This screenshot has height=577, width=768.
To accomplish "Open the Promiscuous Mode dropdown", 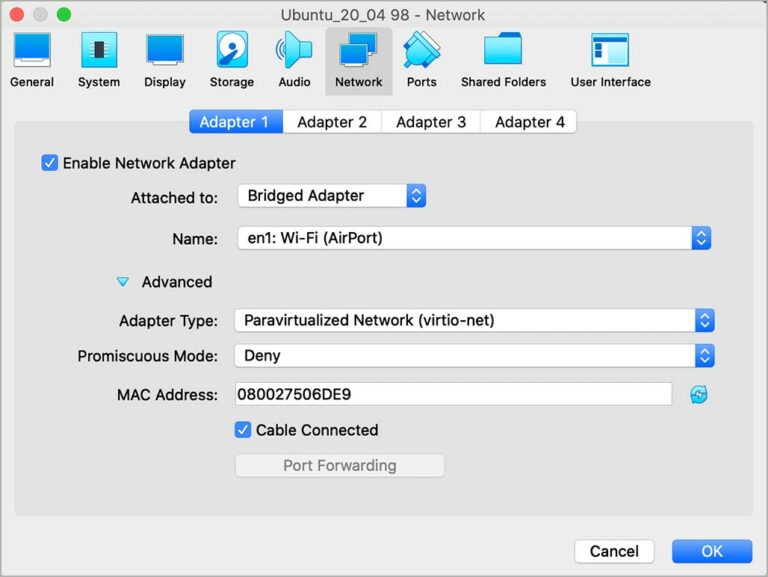I will click(x=474, y=356).
